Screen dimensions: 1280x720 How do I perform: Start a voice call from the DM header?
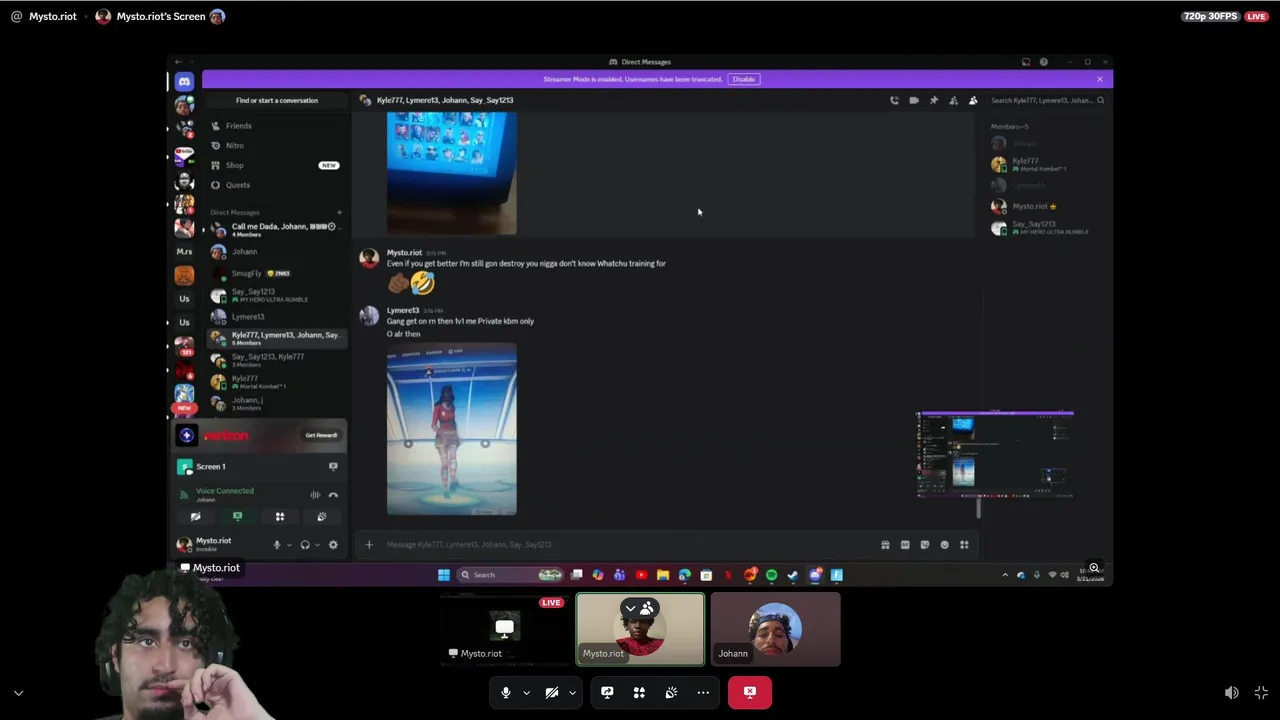[894, 100]
